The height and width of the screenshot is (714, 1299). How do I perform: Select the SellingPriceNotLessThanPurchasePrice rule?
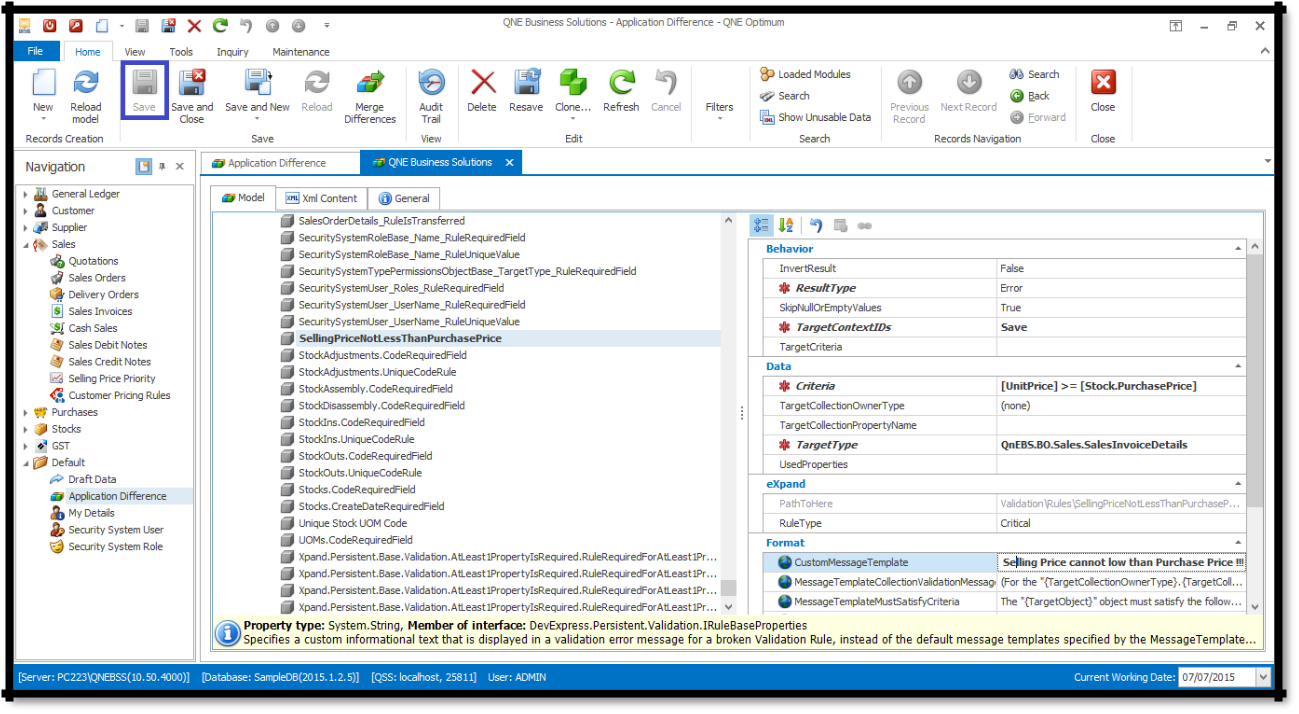point(400,339)
